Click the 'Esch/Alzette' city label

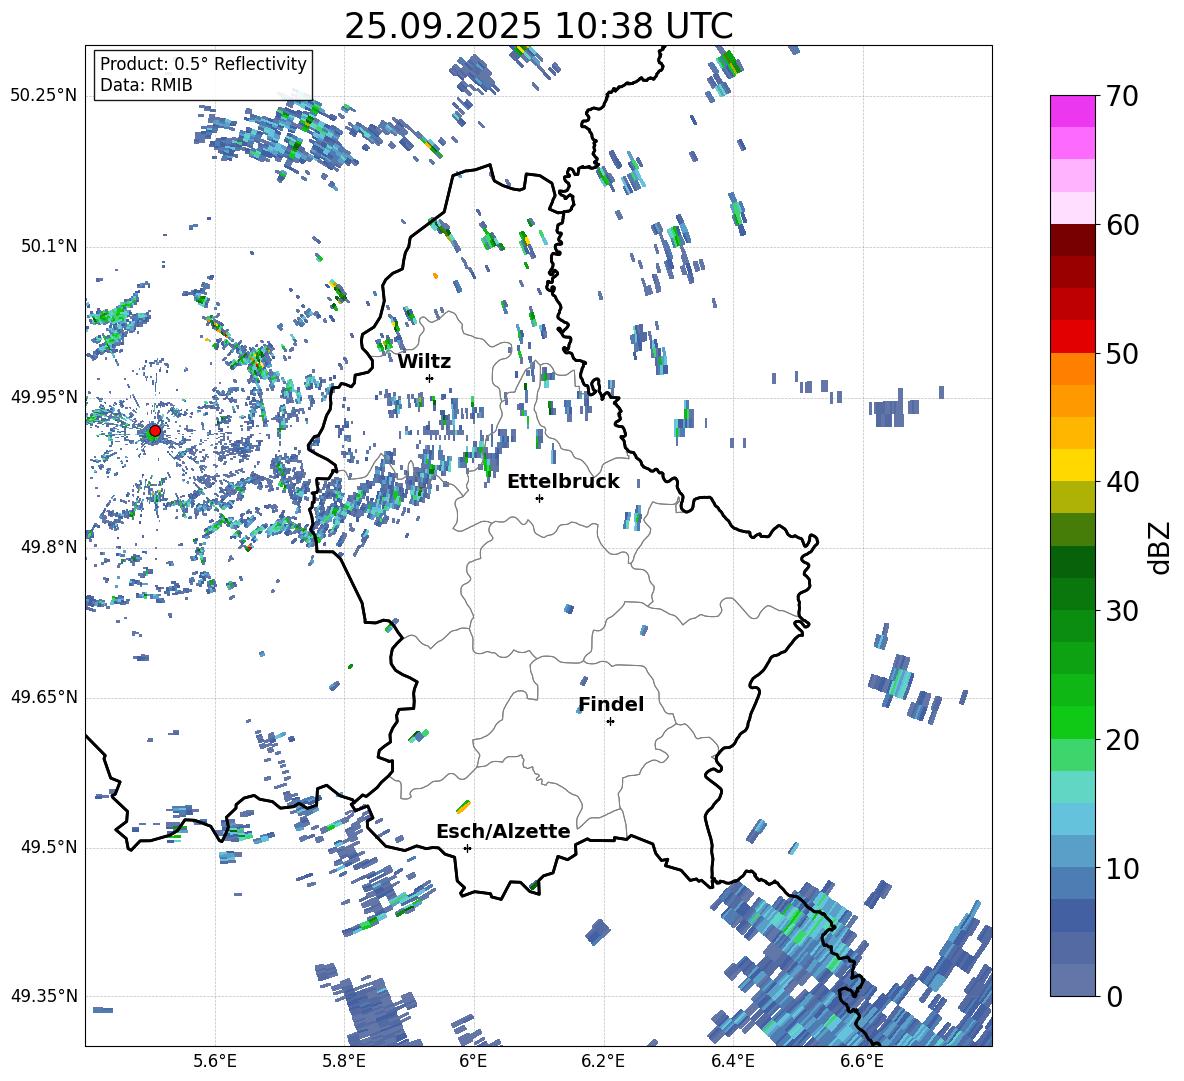[503, 831]
